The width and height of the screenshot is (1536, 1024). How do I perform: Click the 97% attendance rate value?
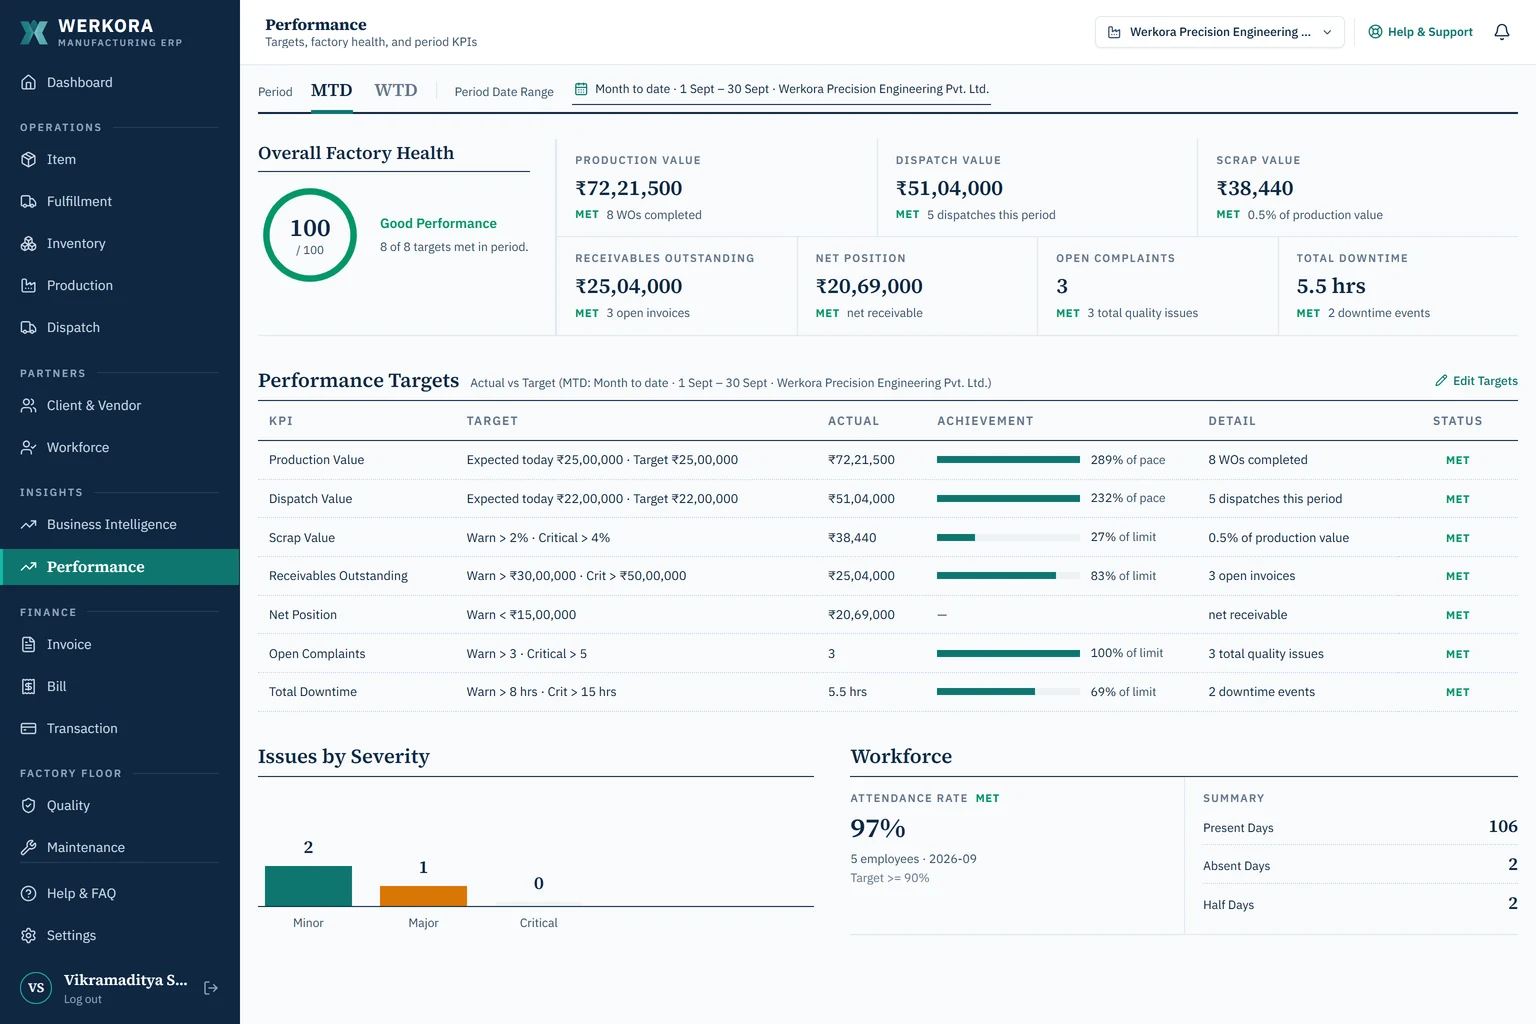coord(878,828)
